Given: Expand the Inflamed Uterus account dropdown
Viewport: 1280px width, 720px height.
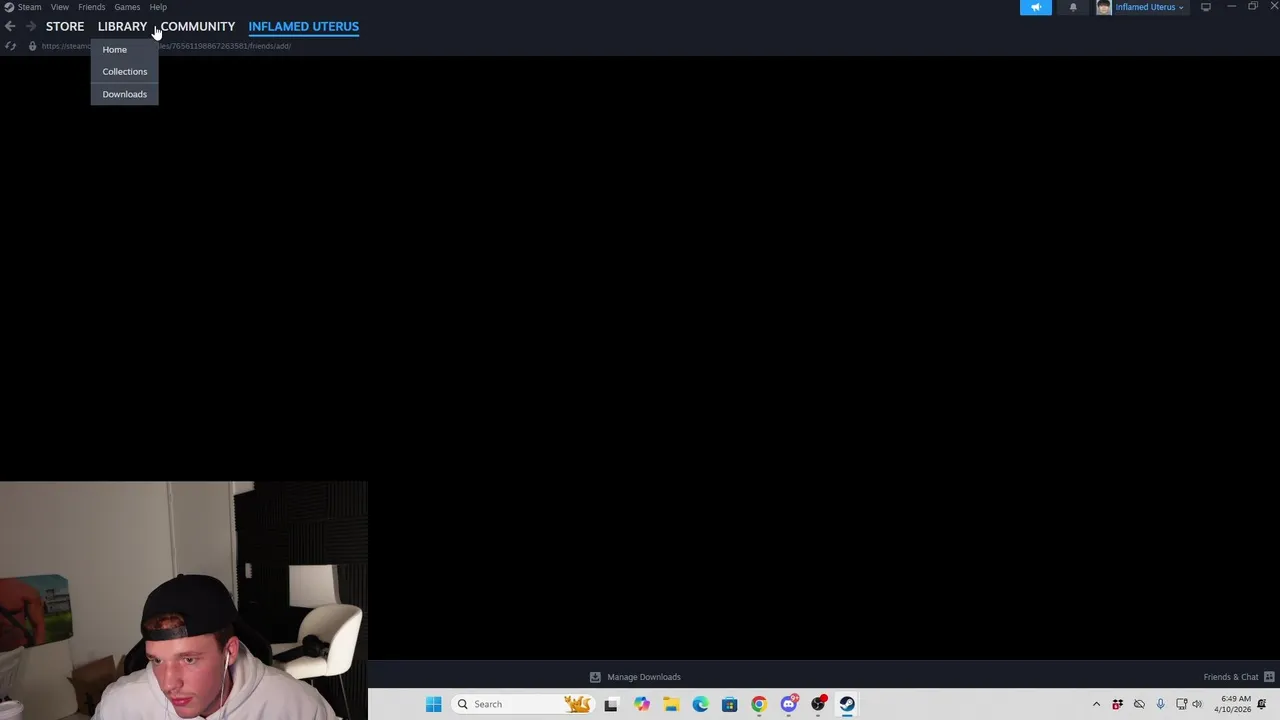Looking at the screenshot, I should [1149, 7].
